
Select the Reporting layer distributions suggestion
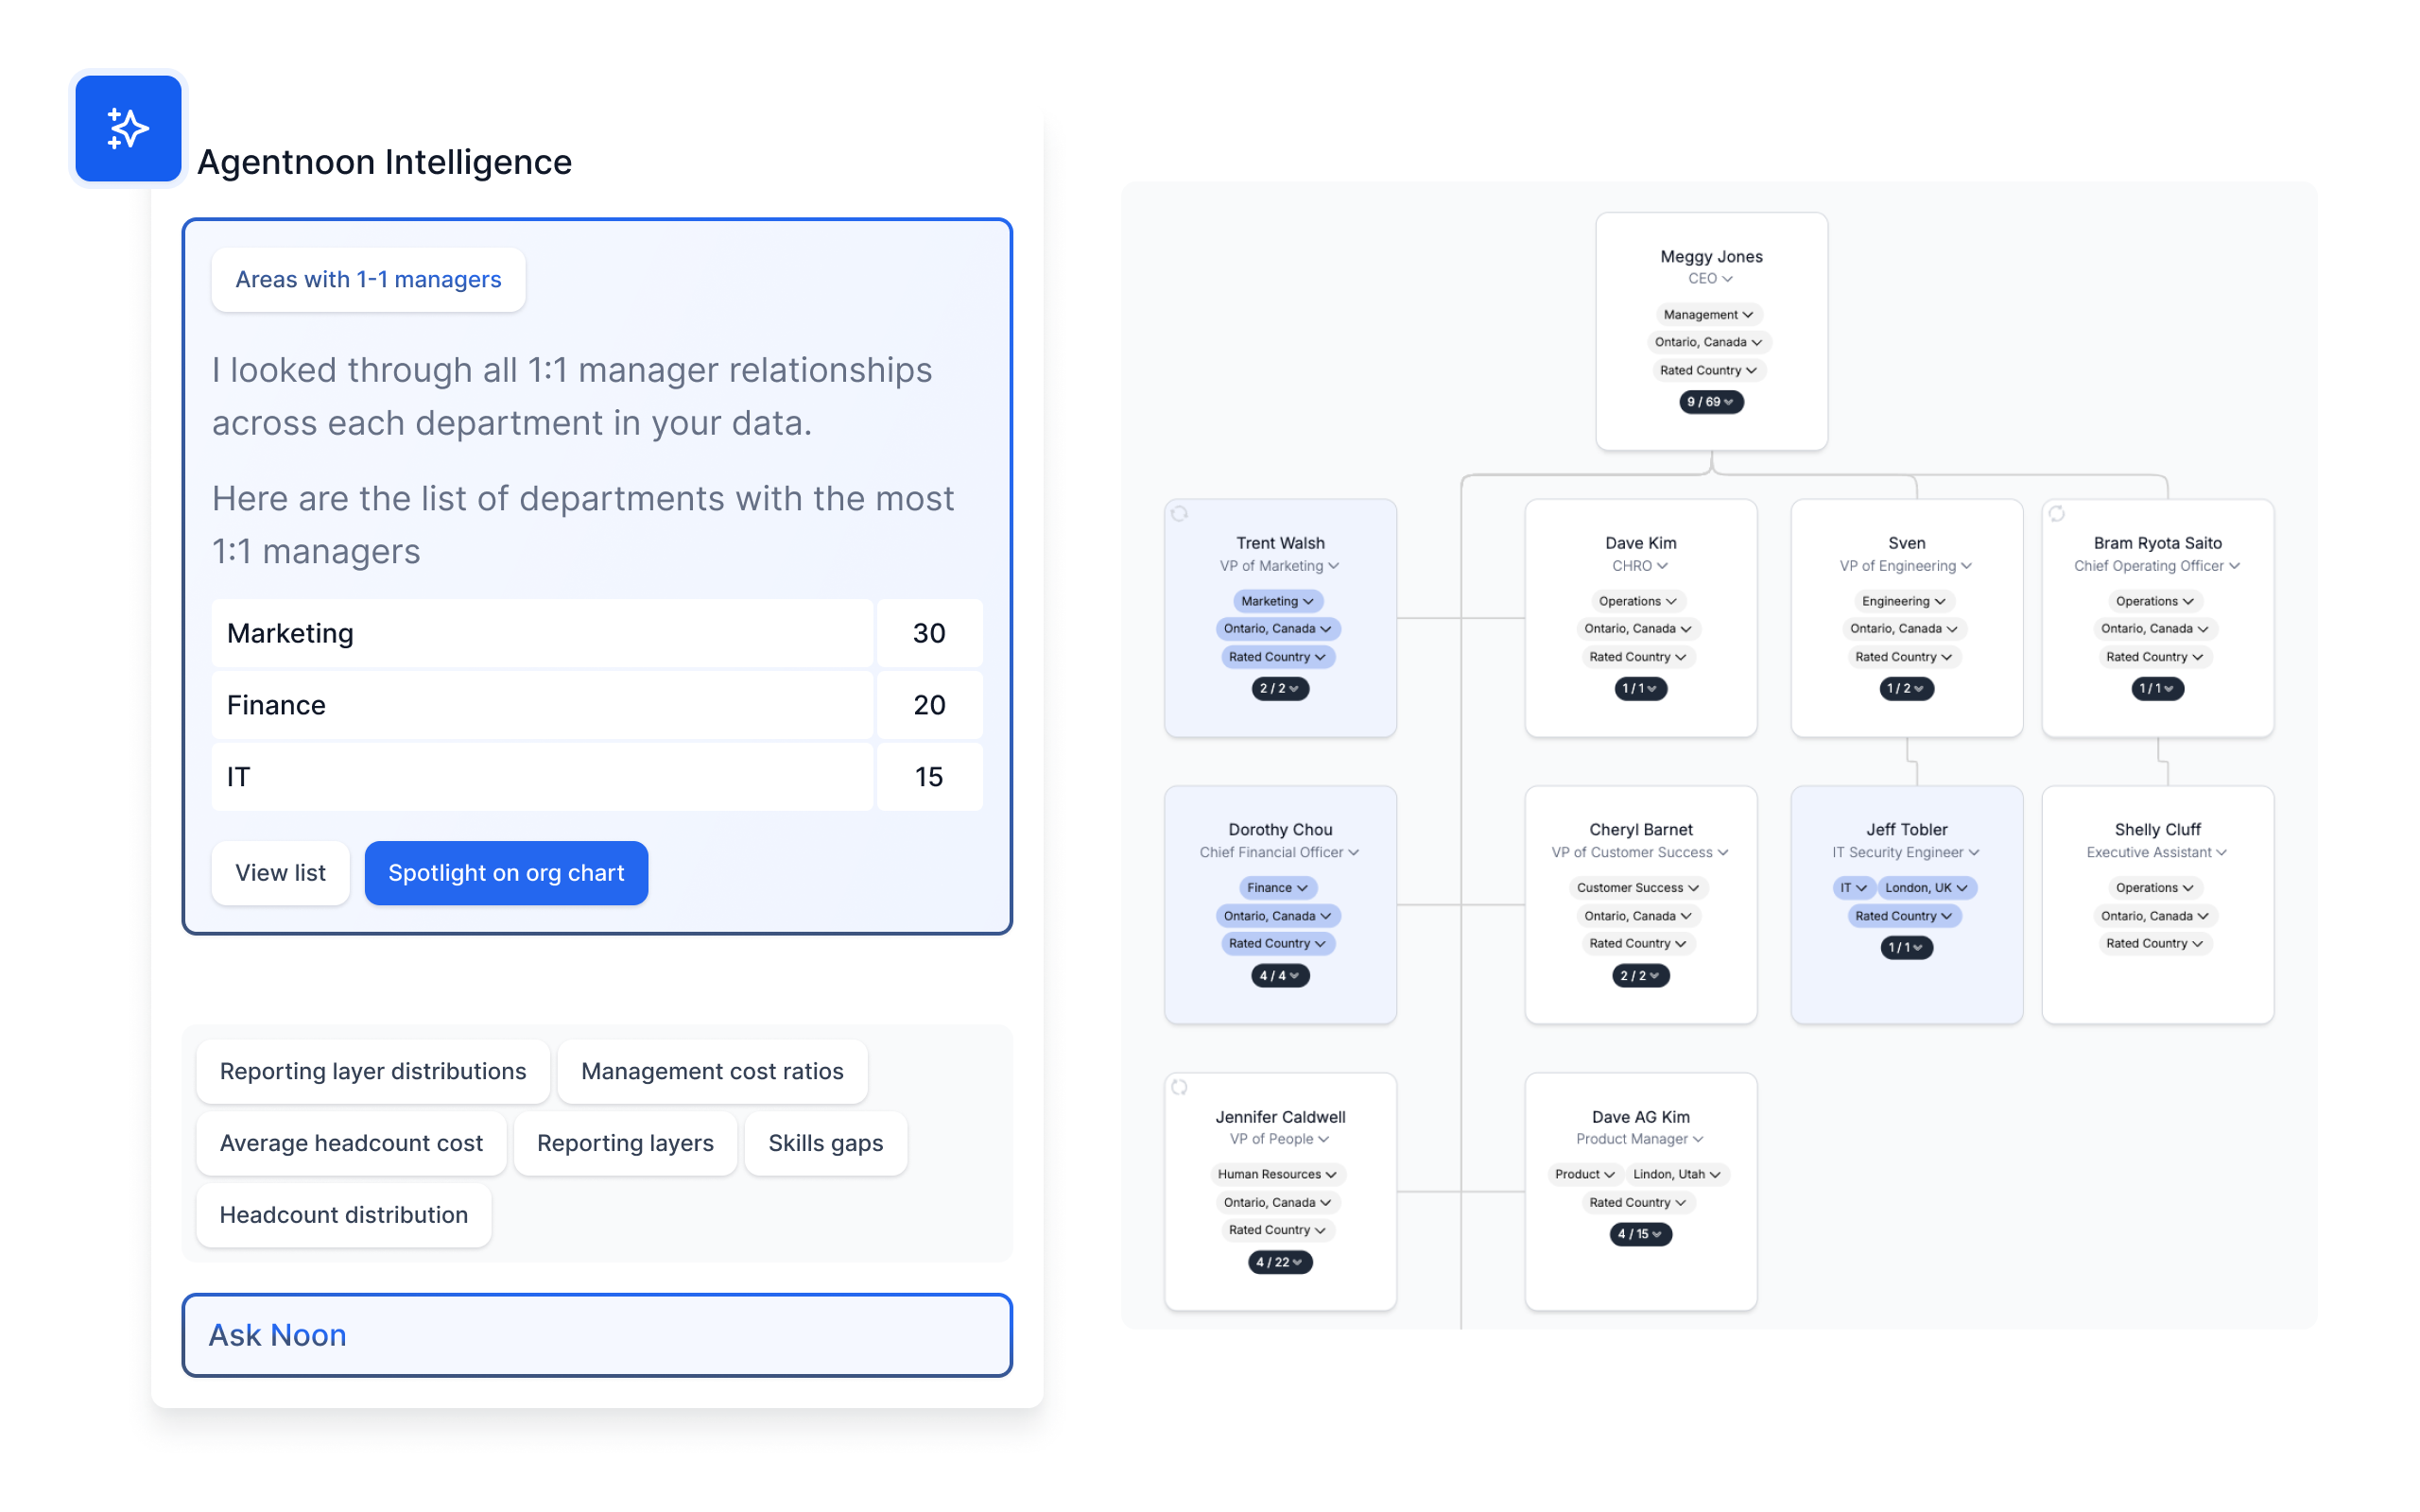point(372,1070)
